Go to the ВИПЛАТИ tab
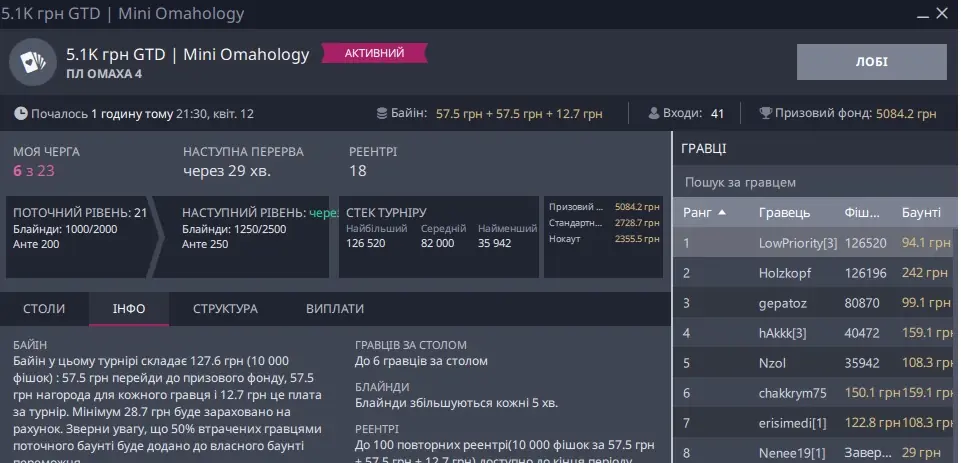961x463 pixels. (x=335, y=309)
